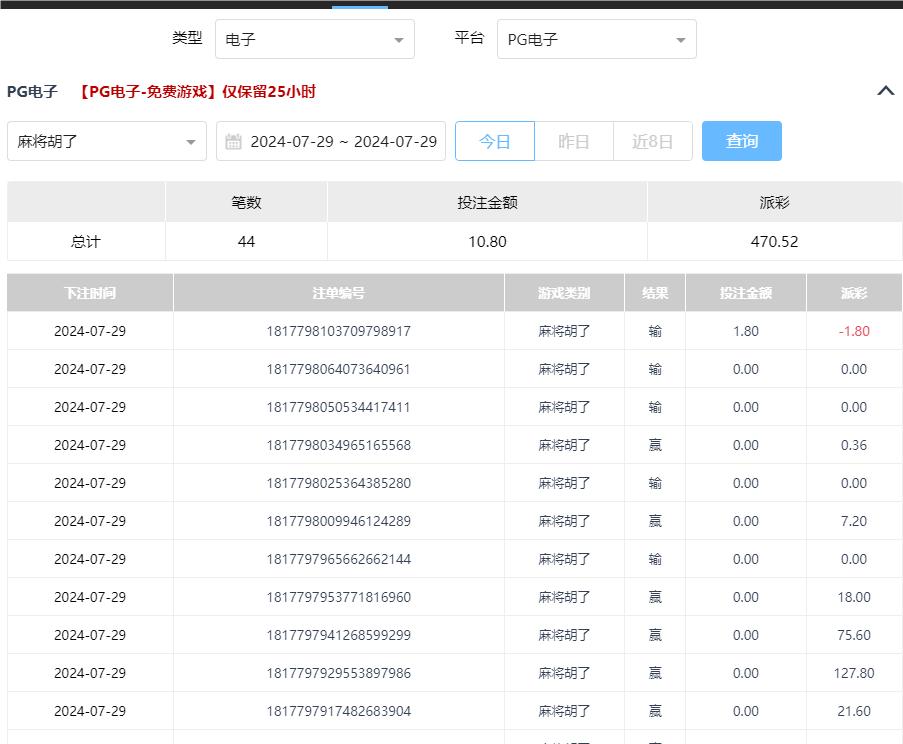Click bet number 1817797929553897986
The image size is (903, 744).
coord(338,673)
